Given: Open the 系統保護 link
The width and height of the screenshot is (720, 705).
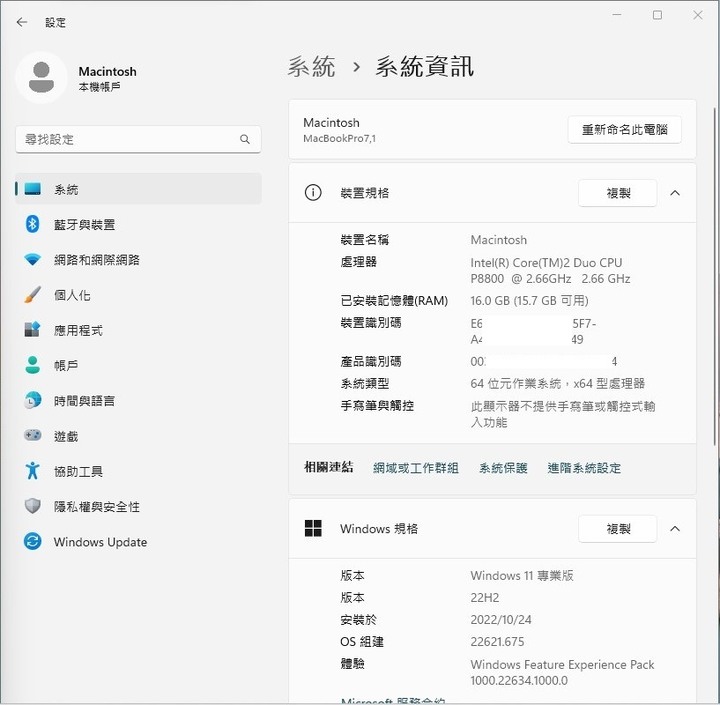Looking at the screenshot, I should (x=503, y=468).
